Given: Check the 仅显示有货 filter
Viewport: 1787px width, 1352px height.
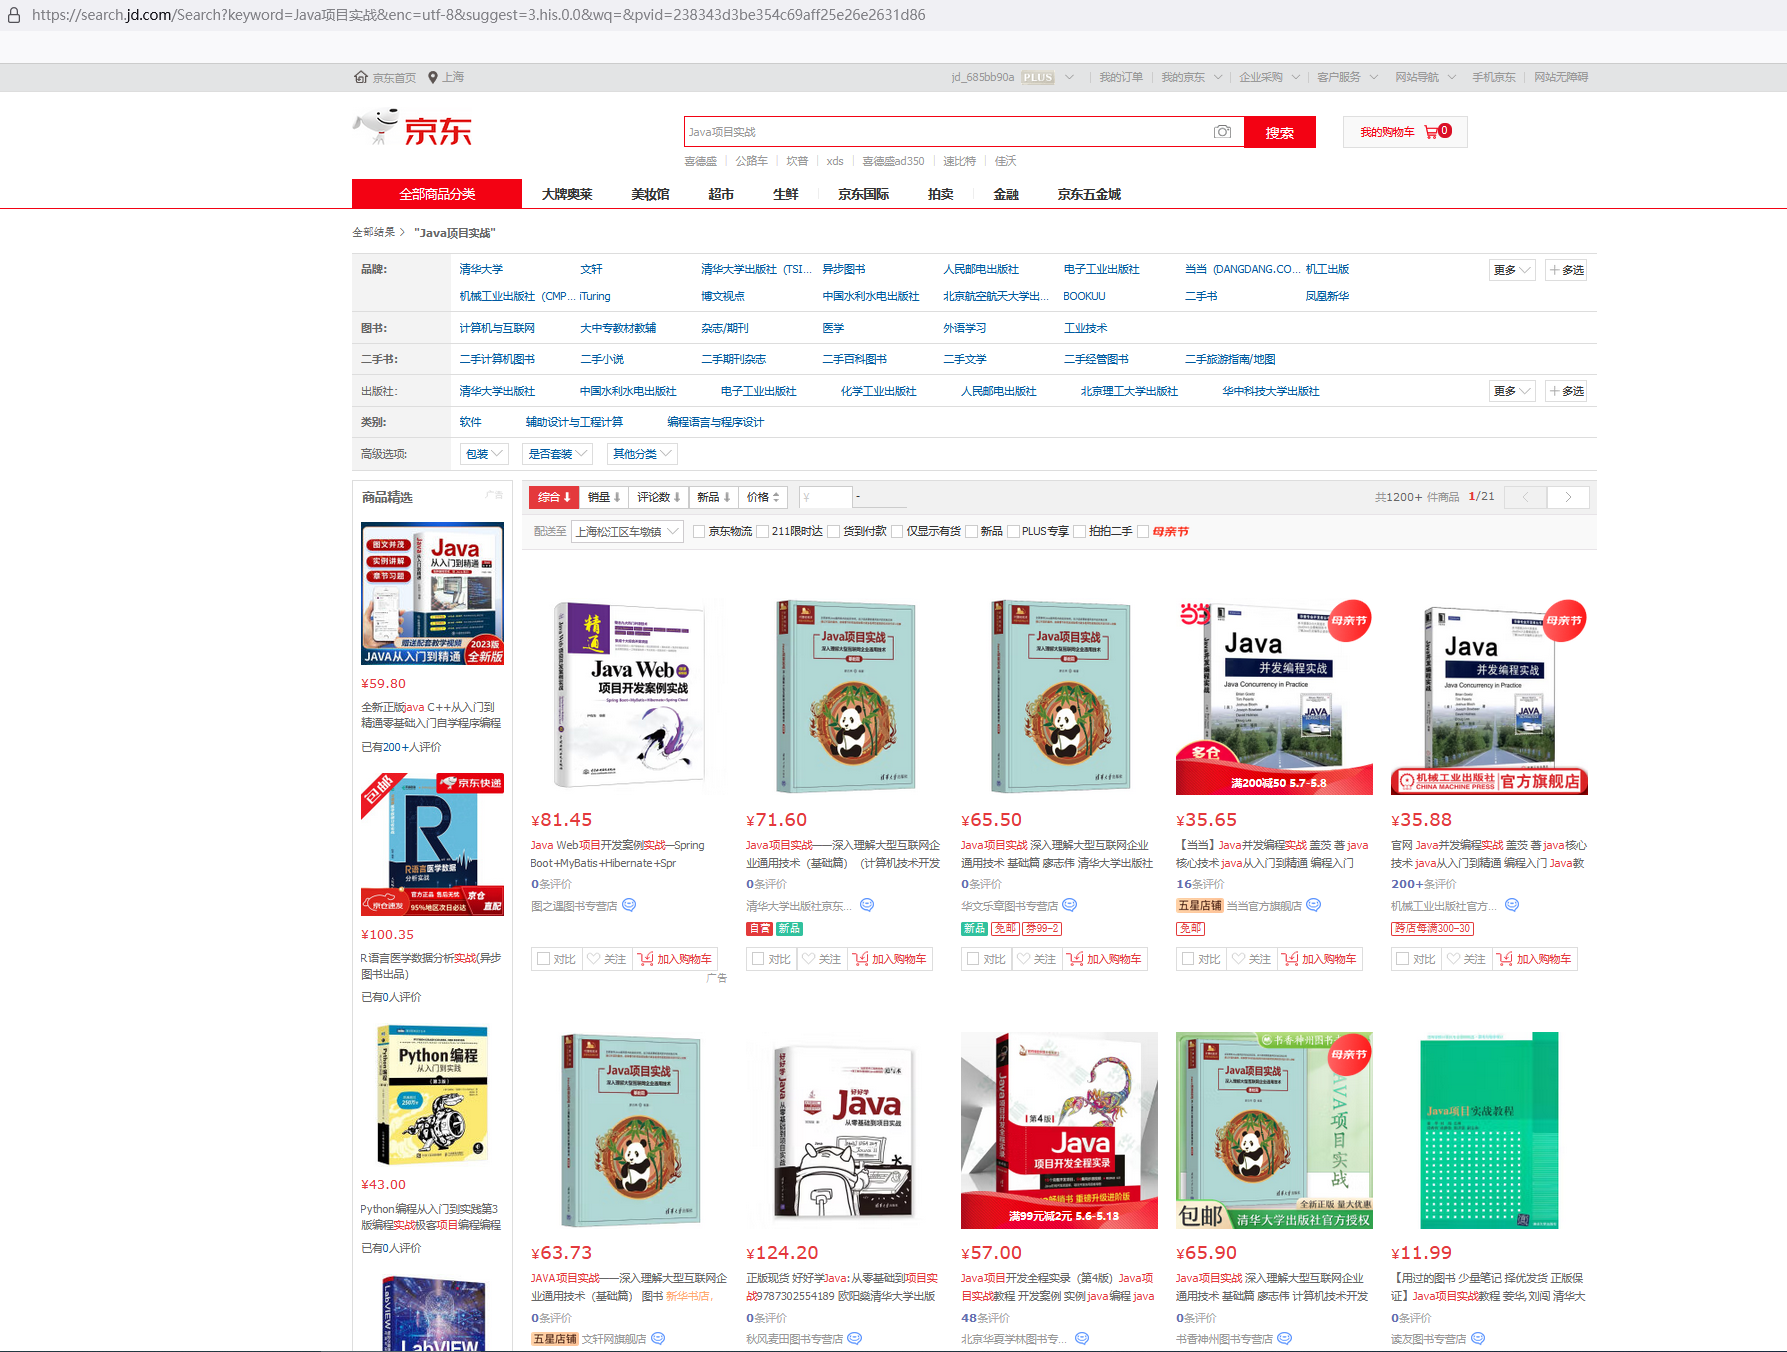Looking at the screenshot, I should tap(897, 532).
